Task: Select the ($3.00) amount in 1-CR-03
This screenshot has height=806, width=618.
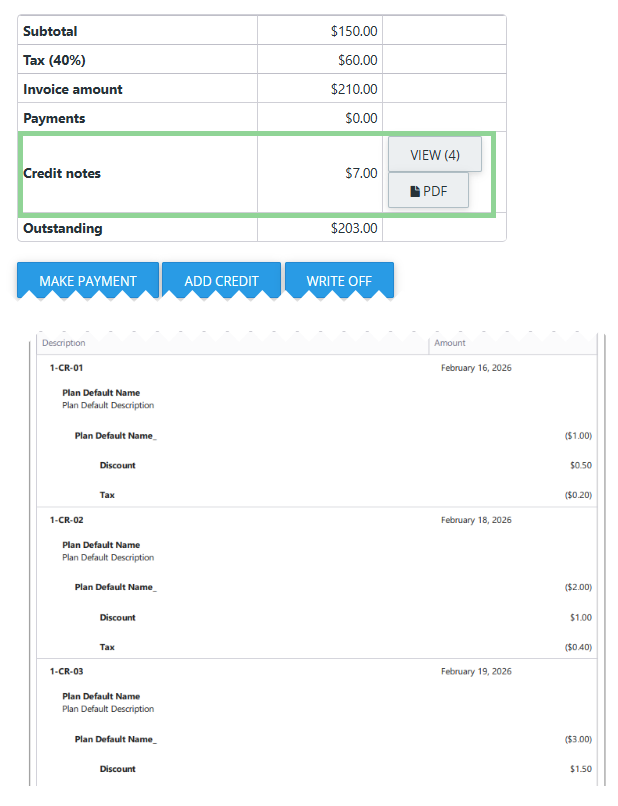Action: click(x=578, y=739)
